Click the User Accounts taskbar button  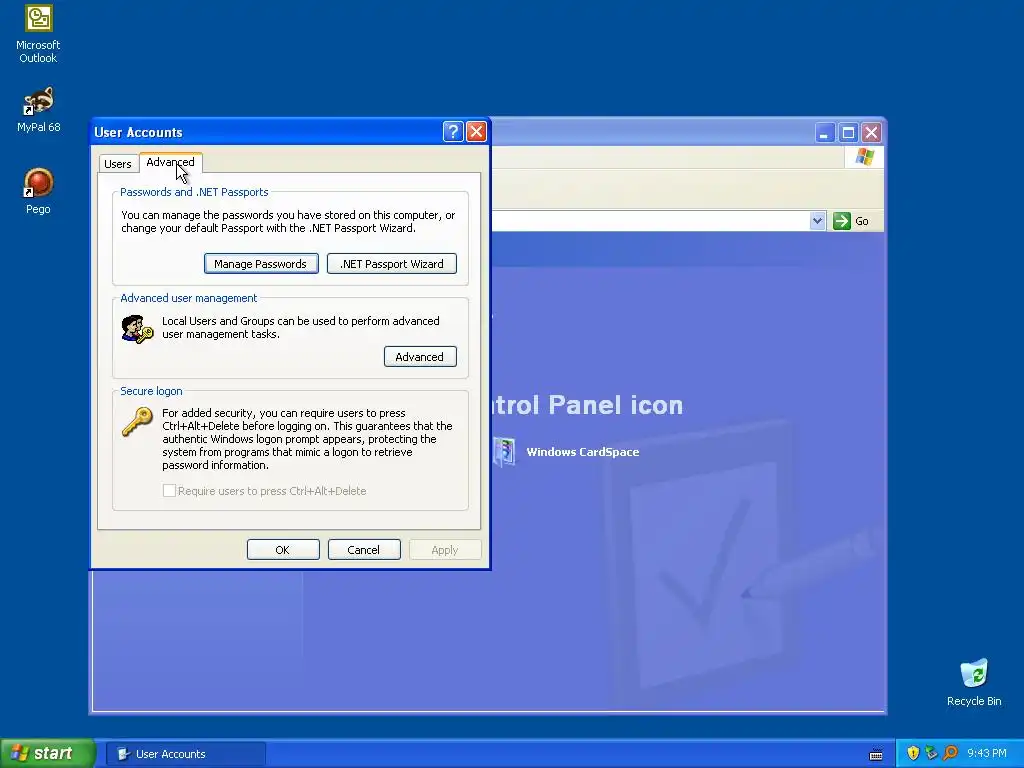click(186, 754)
